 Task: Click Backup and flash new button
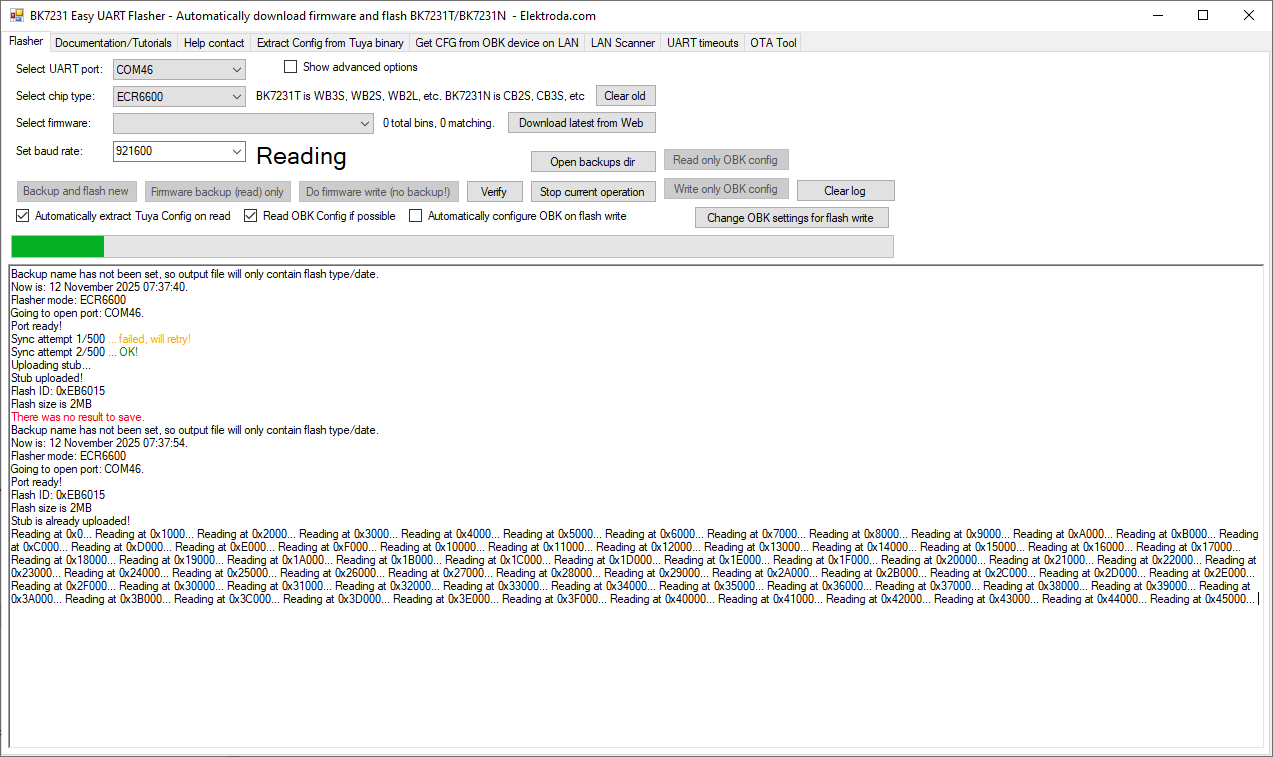coord(76,192)
